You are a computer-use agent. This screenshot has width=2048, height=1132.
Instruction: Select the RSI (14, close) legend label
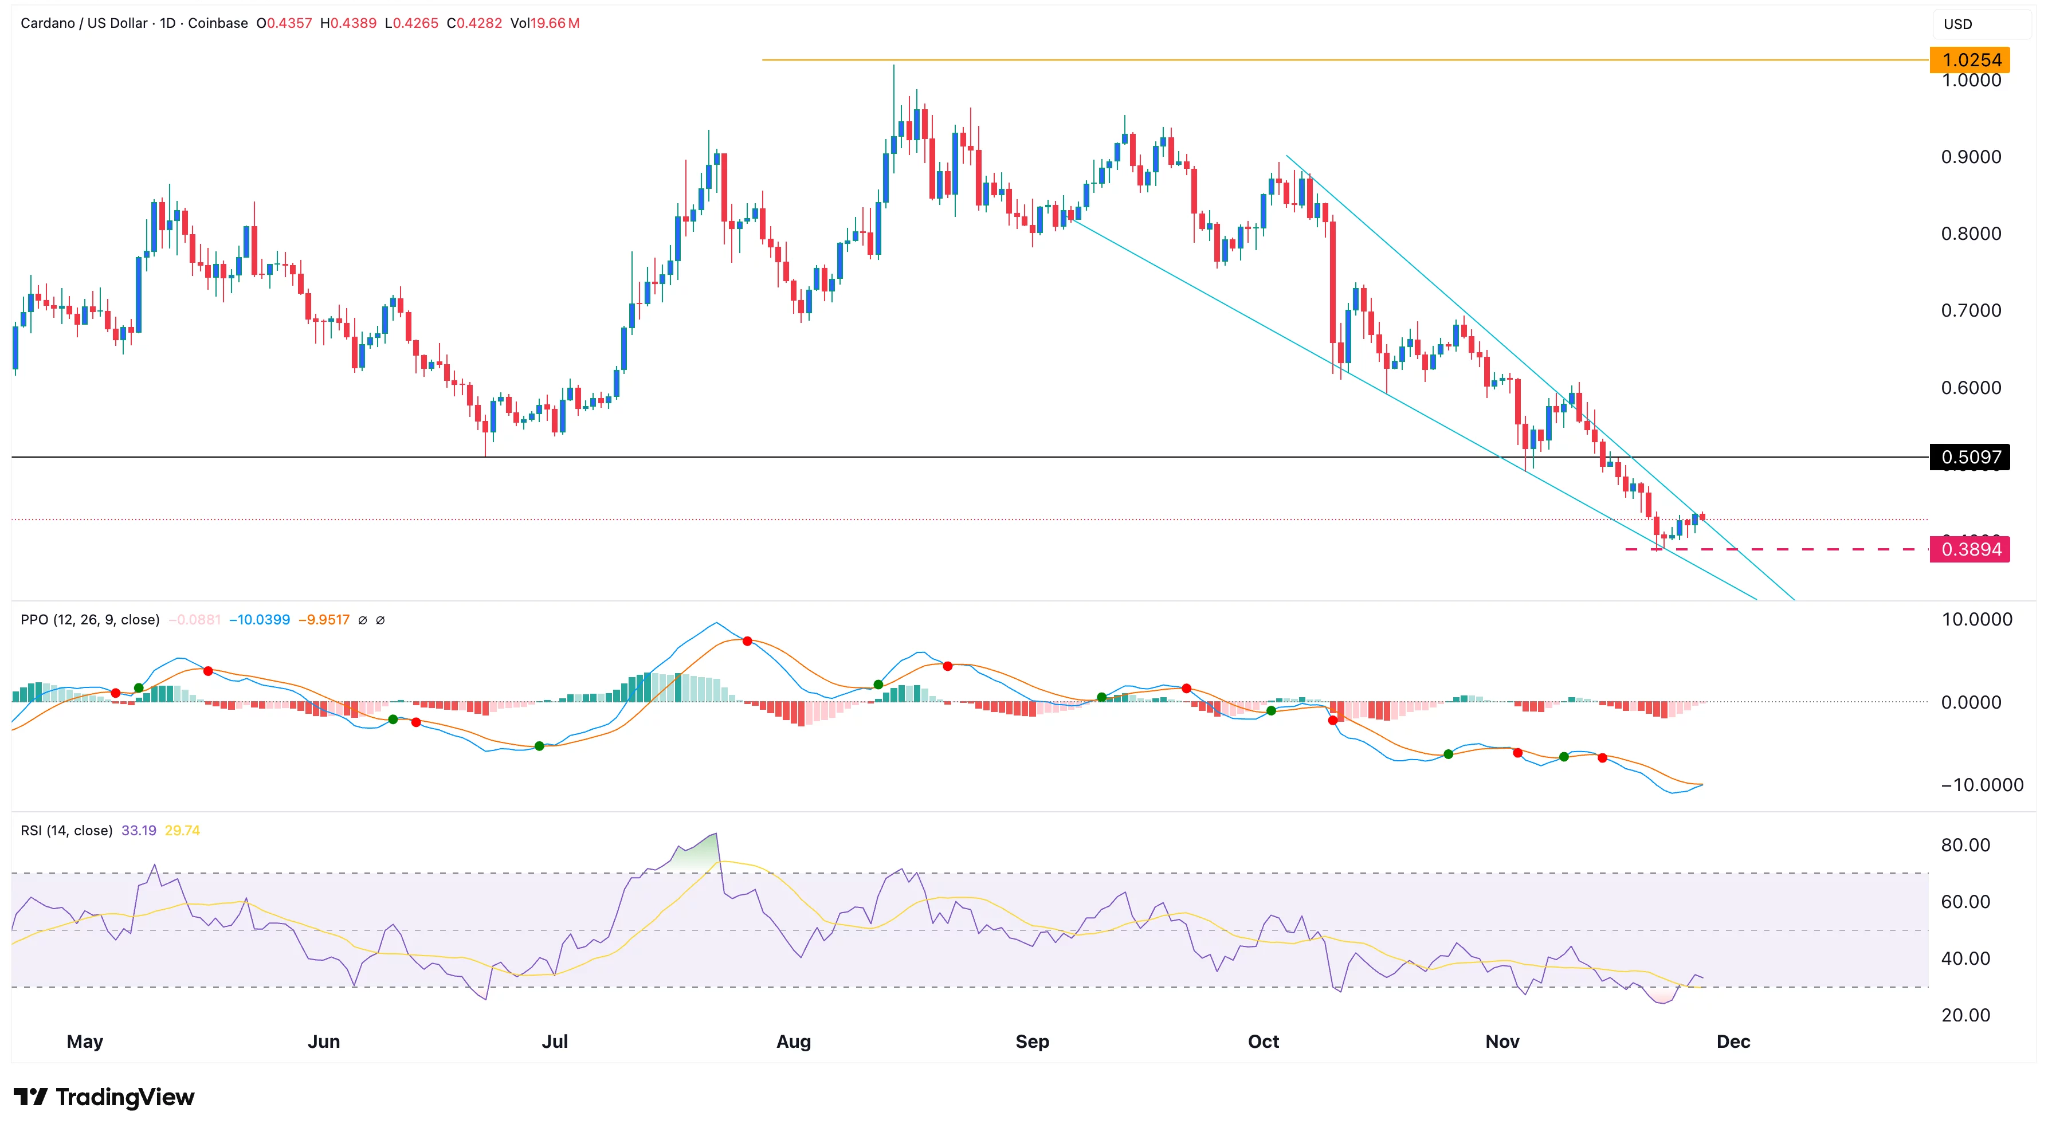66,831
